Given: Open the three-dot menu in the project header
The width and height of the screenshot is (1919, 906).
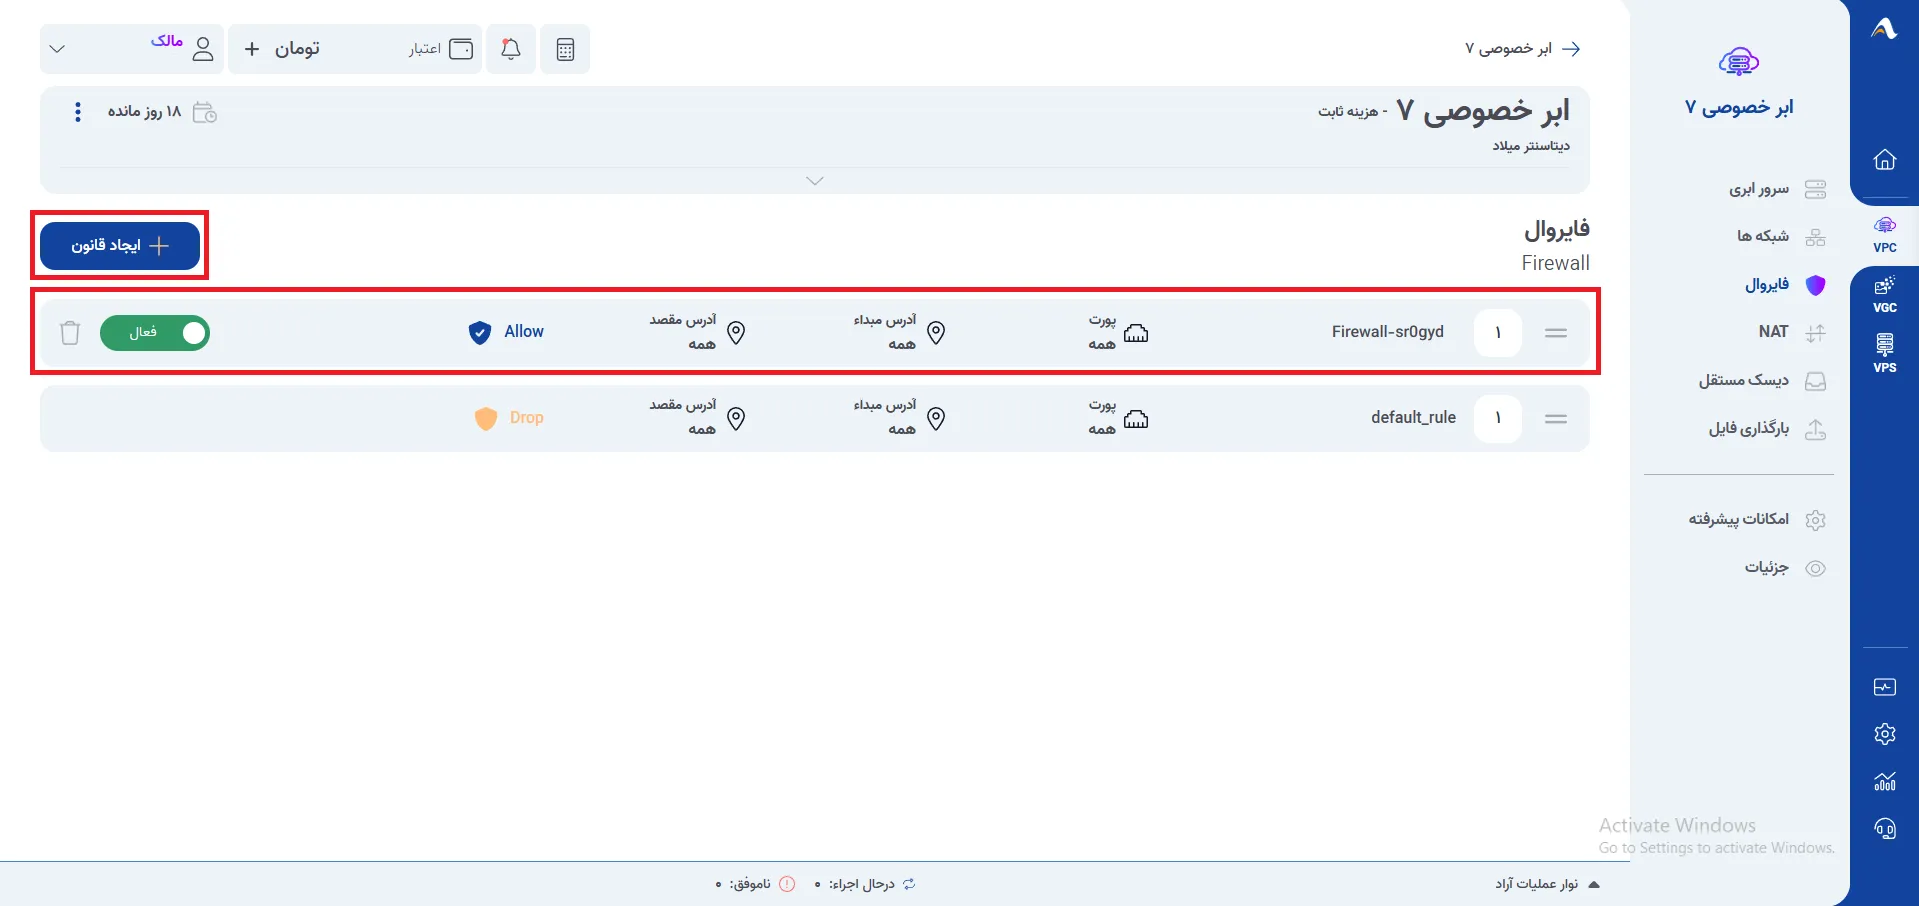Looking at the screenshot, I should [x=78, y=112].
